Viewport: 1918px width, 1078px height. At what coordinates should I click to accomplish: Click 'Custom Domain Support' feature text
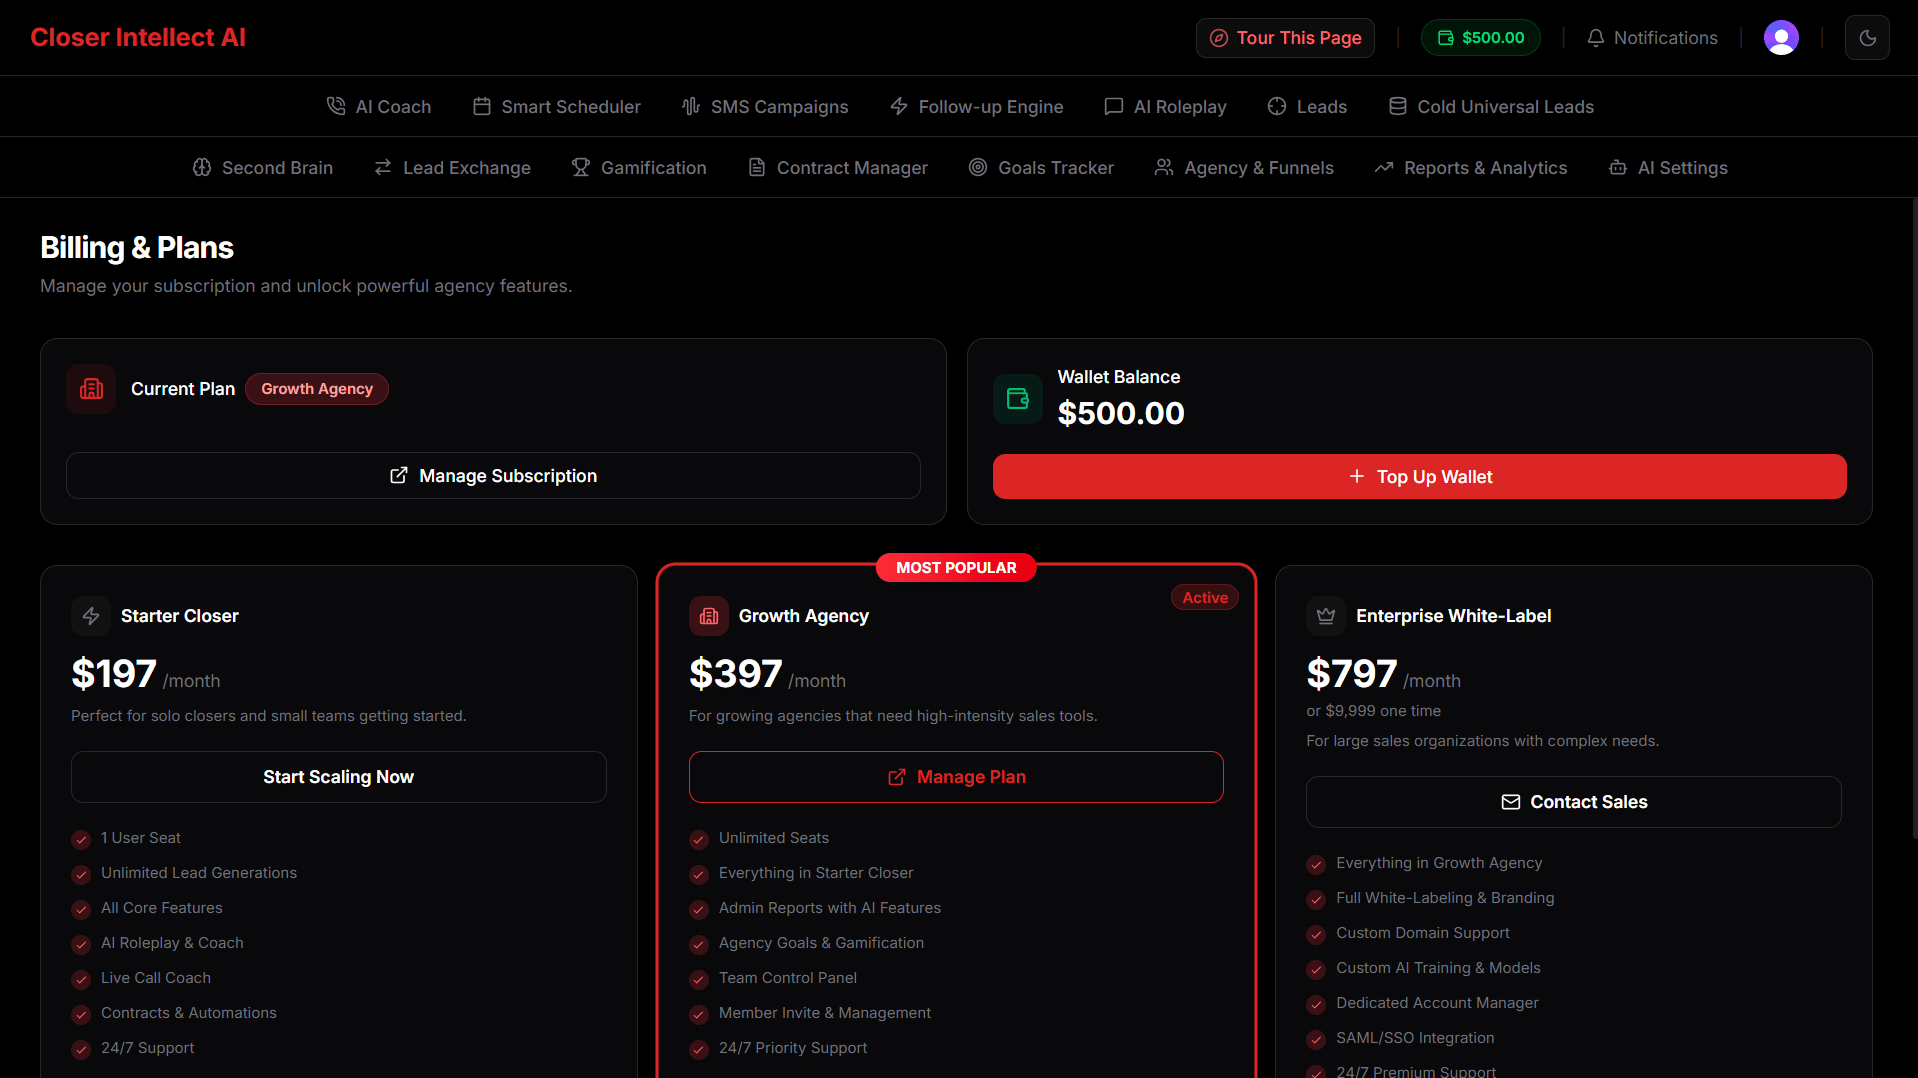[x=1423, y=933]
